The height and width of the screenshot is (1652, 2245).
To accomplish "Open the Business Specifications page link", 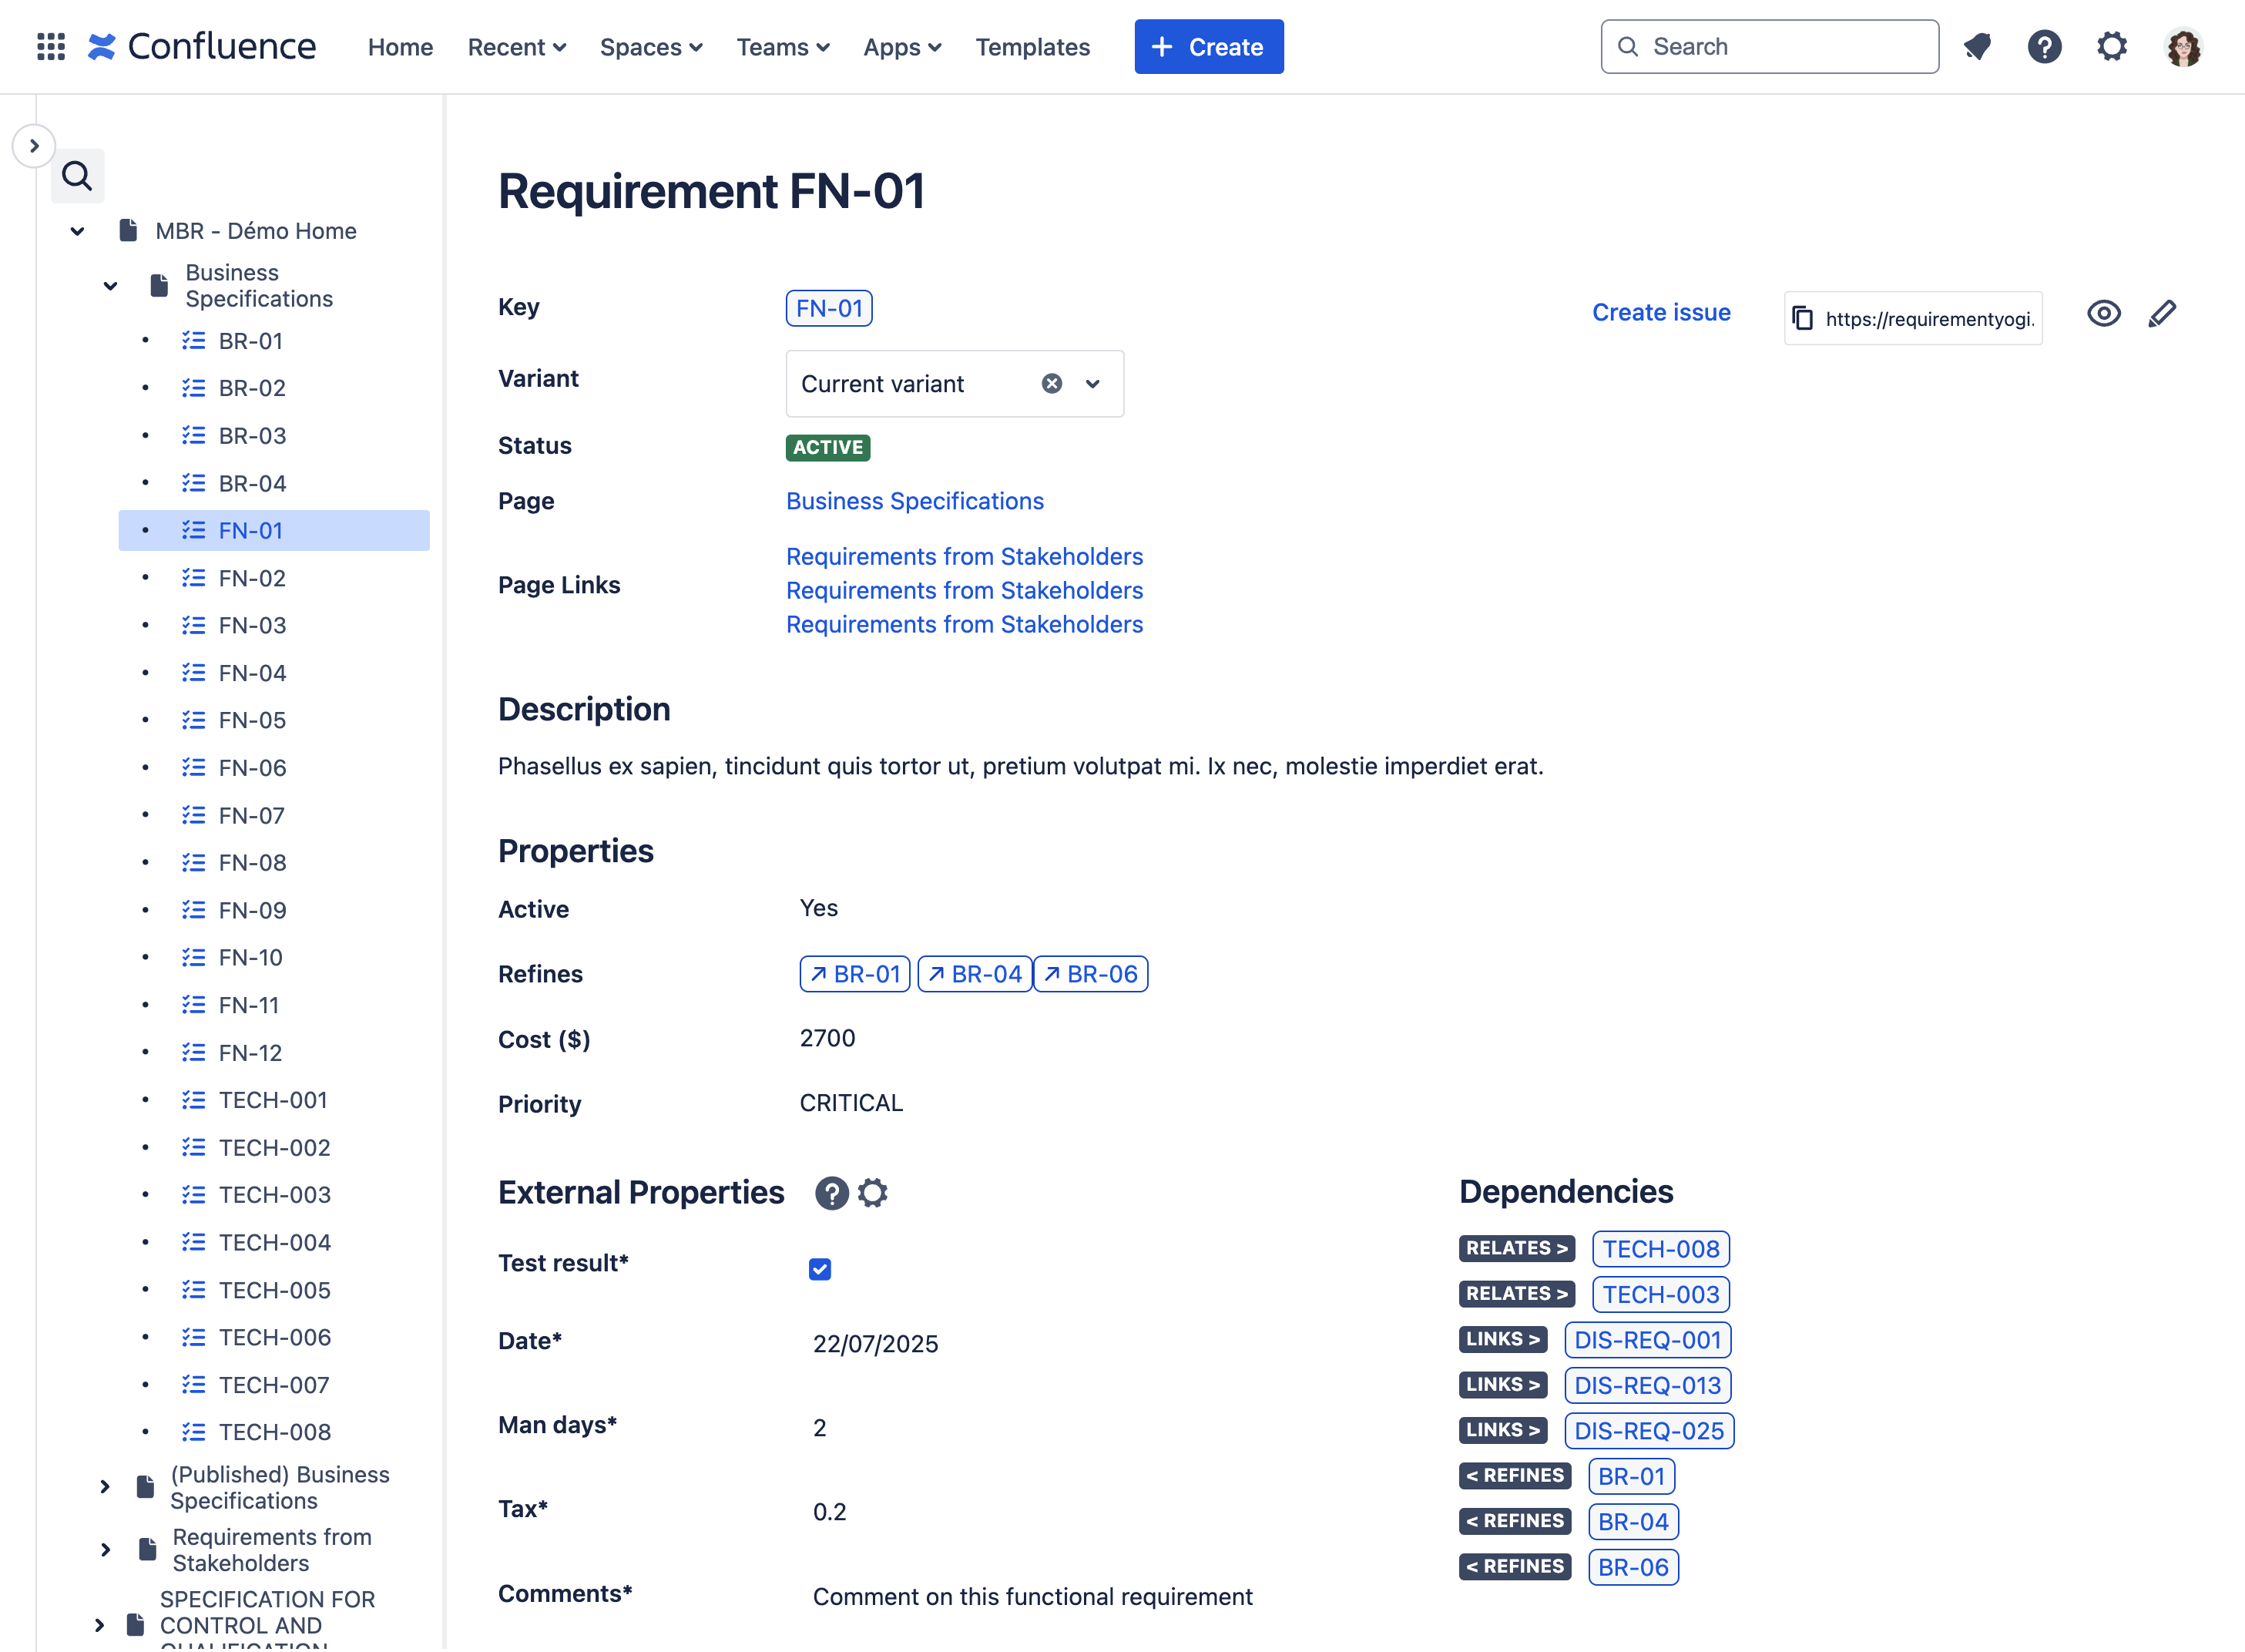I will (915, 502).
